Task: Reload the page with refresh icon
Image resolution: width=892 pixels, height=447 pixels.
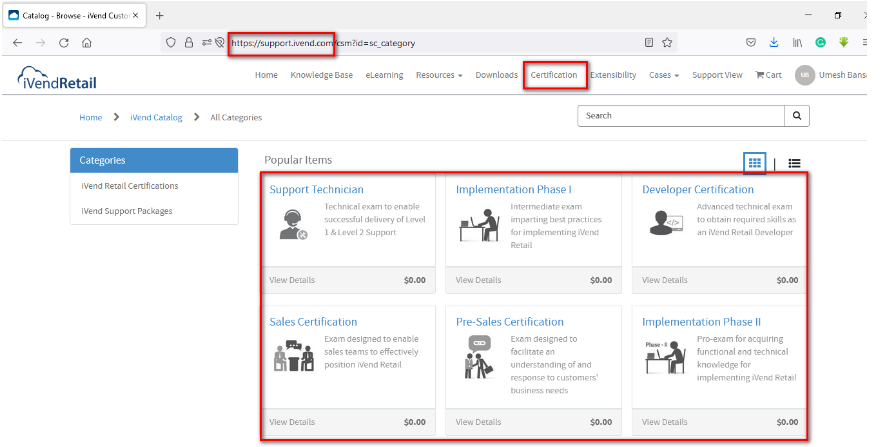Action: 64,43
